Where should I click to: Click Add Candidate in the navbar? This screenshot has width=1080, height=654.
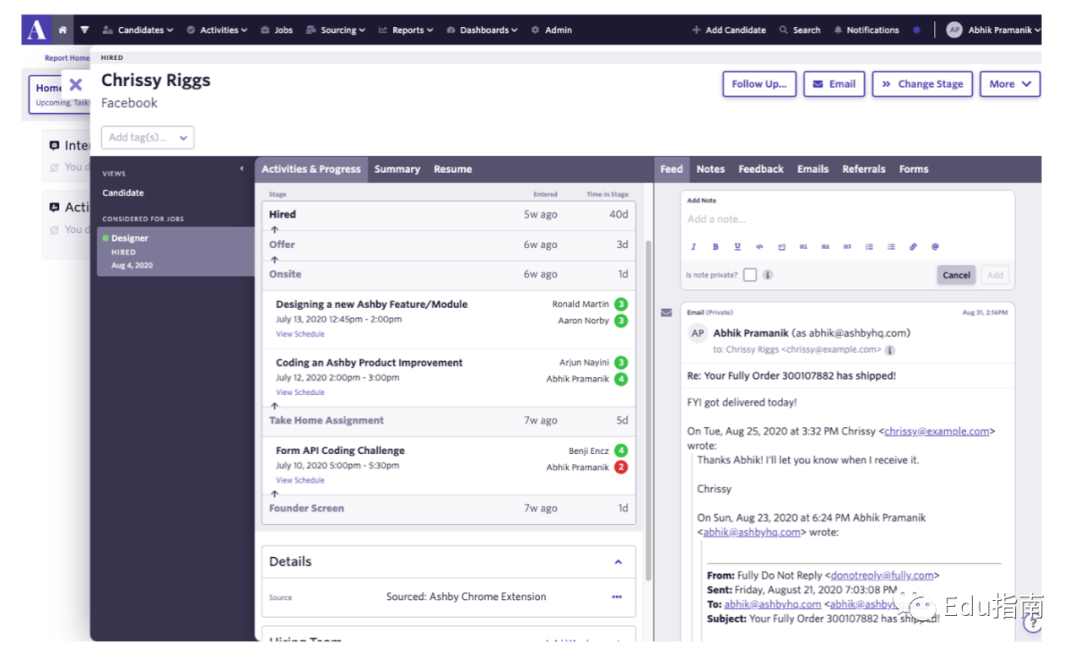729,30
